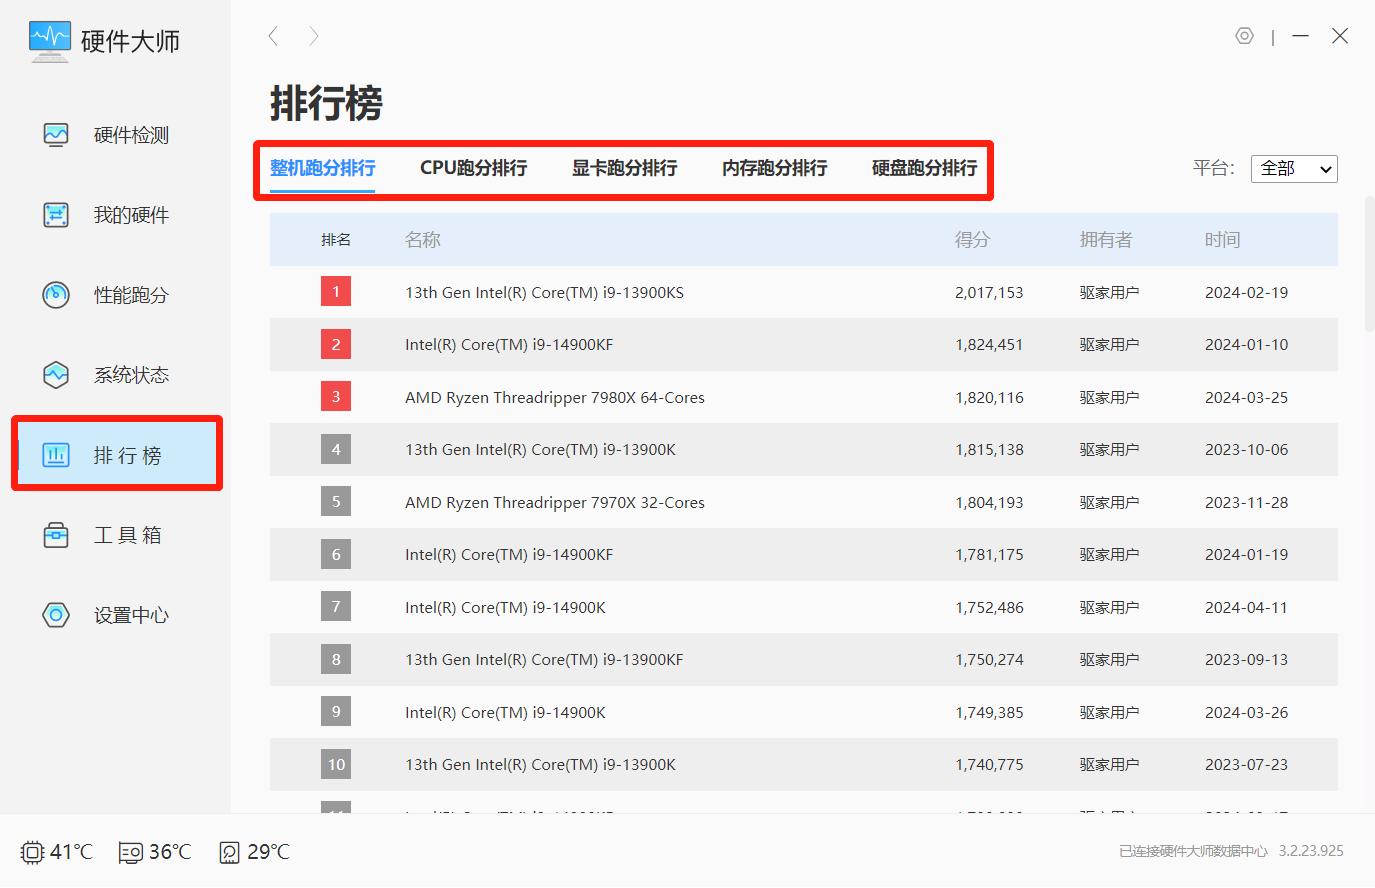
Task: Switch to 整机跑分排行 tab
Action: 322,168
